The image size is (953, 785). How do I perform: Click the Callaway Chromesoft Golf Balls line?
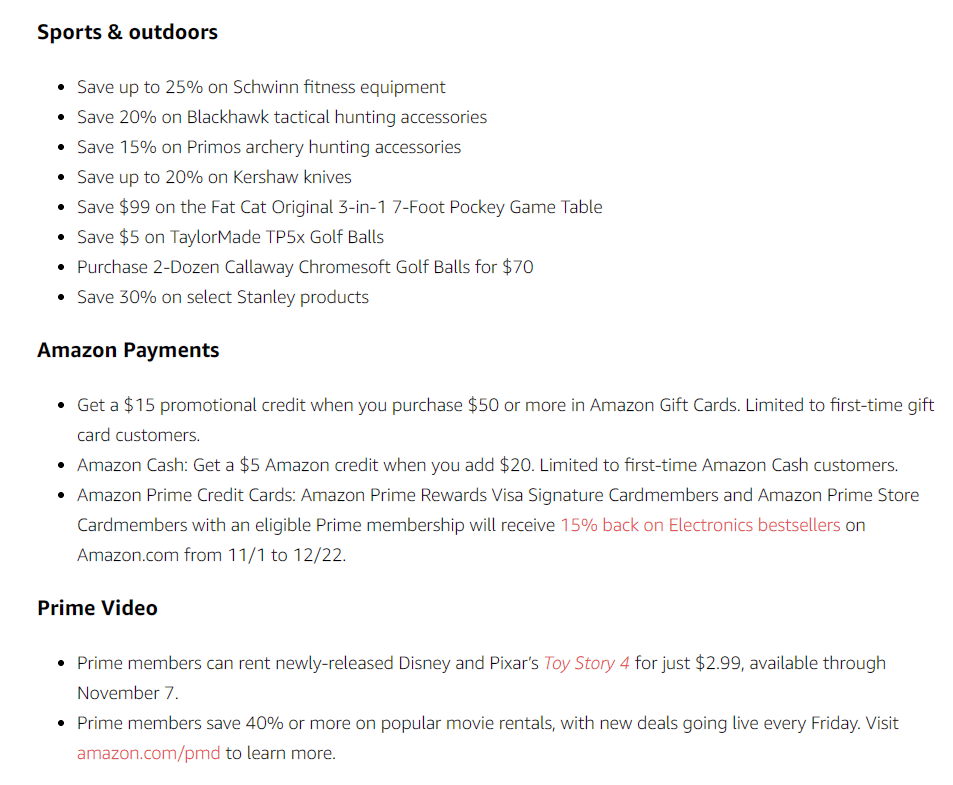305,267
